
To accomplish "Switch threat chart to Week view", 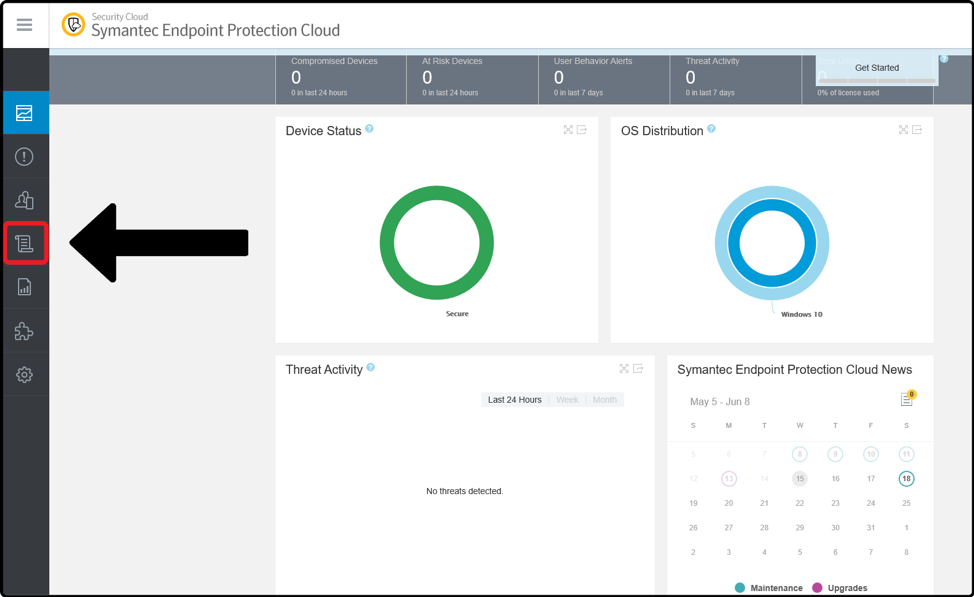I will (567, 400).
